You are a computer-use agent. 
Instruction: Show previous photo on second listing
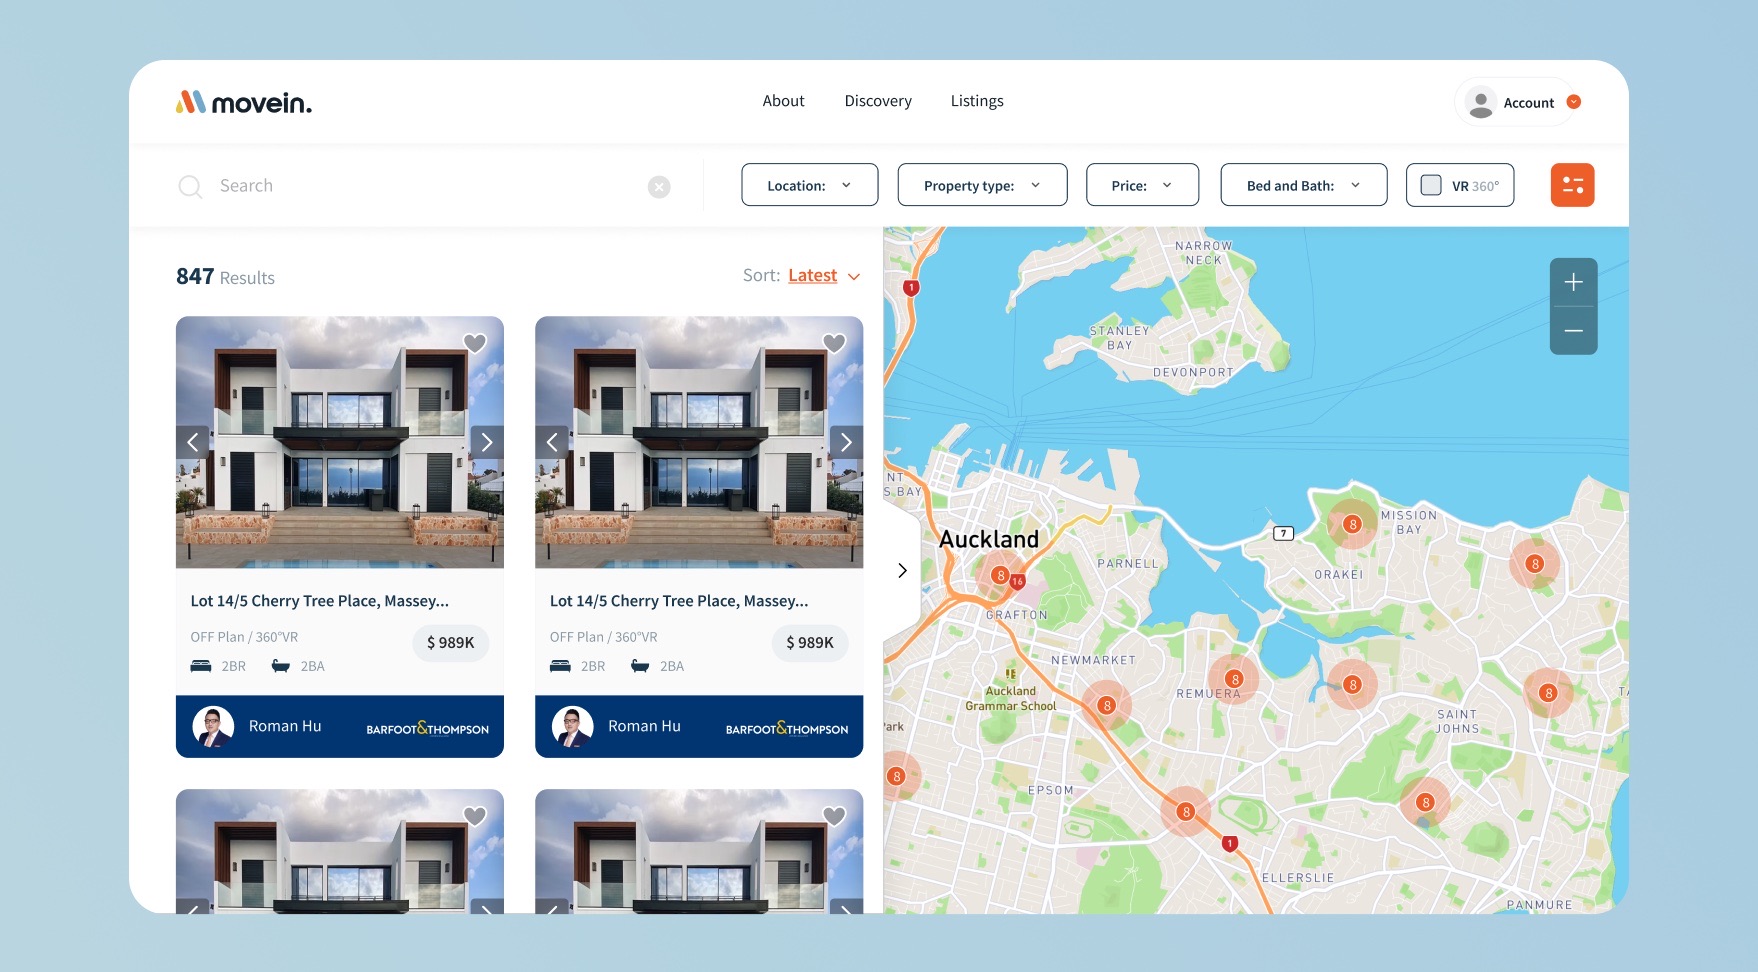(x=552, y=442)
